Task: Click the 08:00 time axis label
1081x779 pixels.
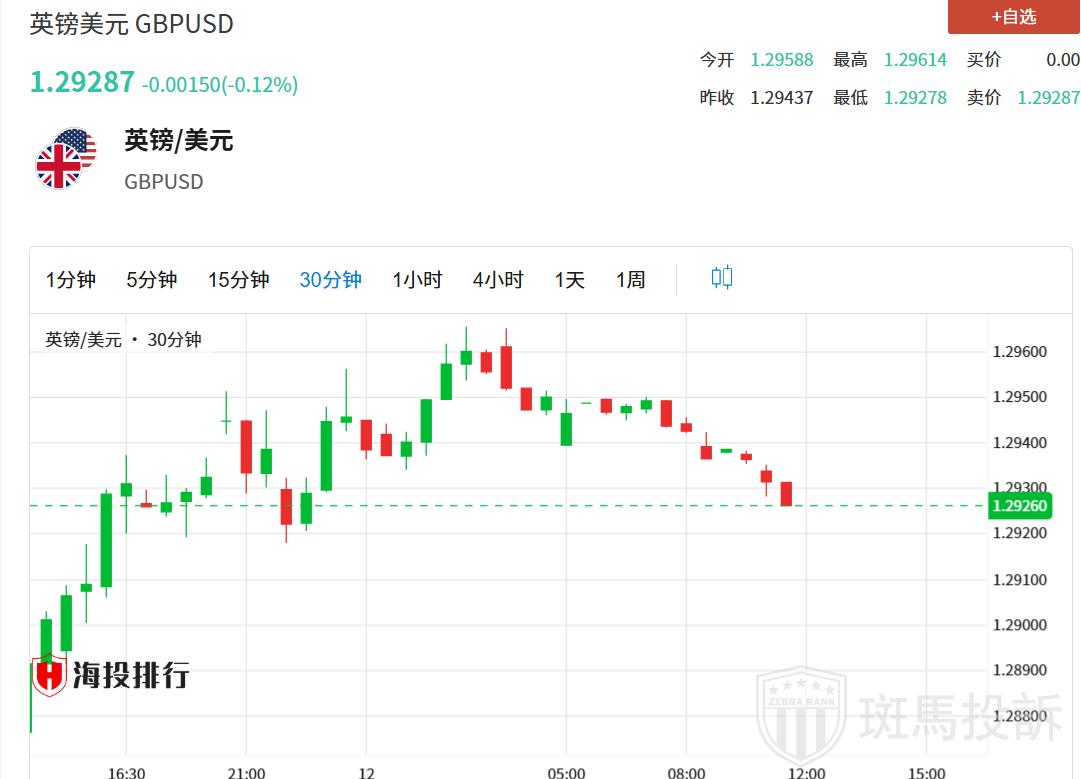Action: pyautogui.click(x=686, y=772)
